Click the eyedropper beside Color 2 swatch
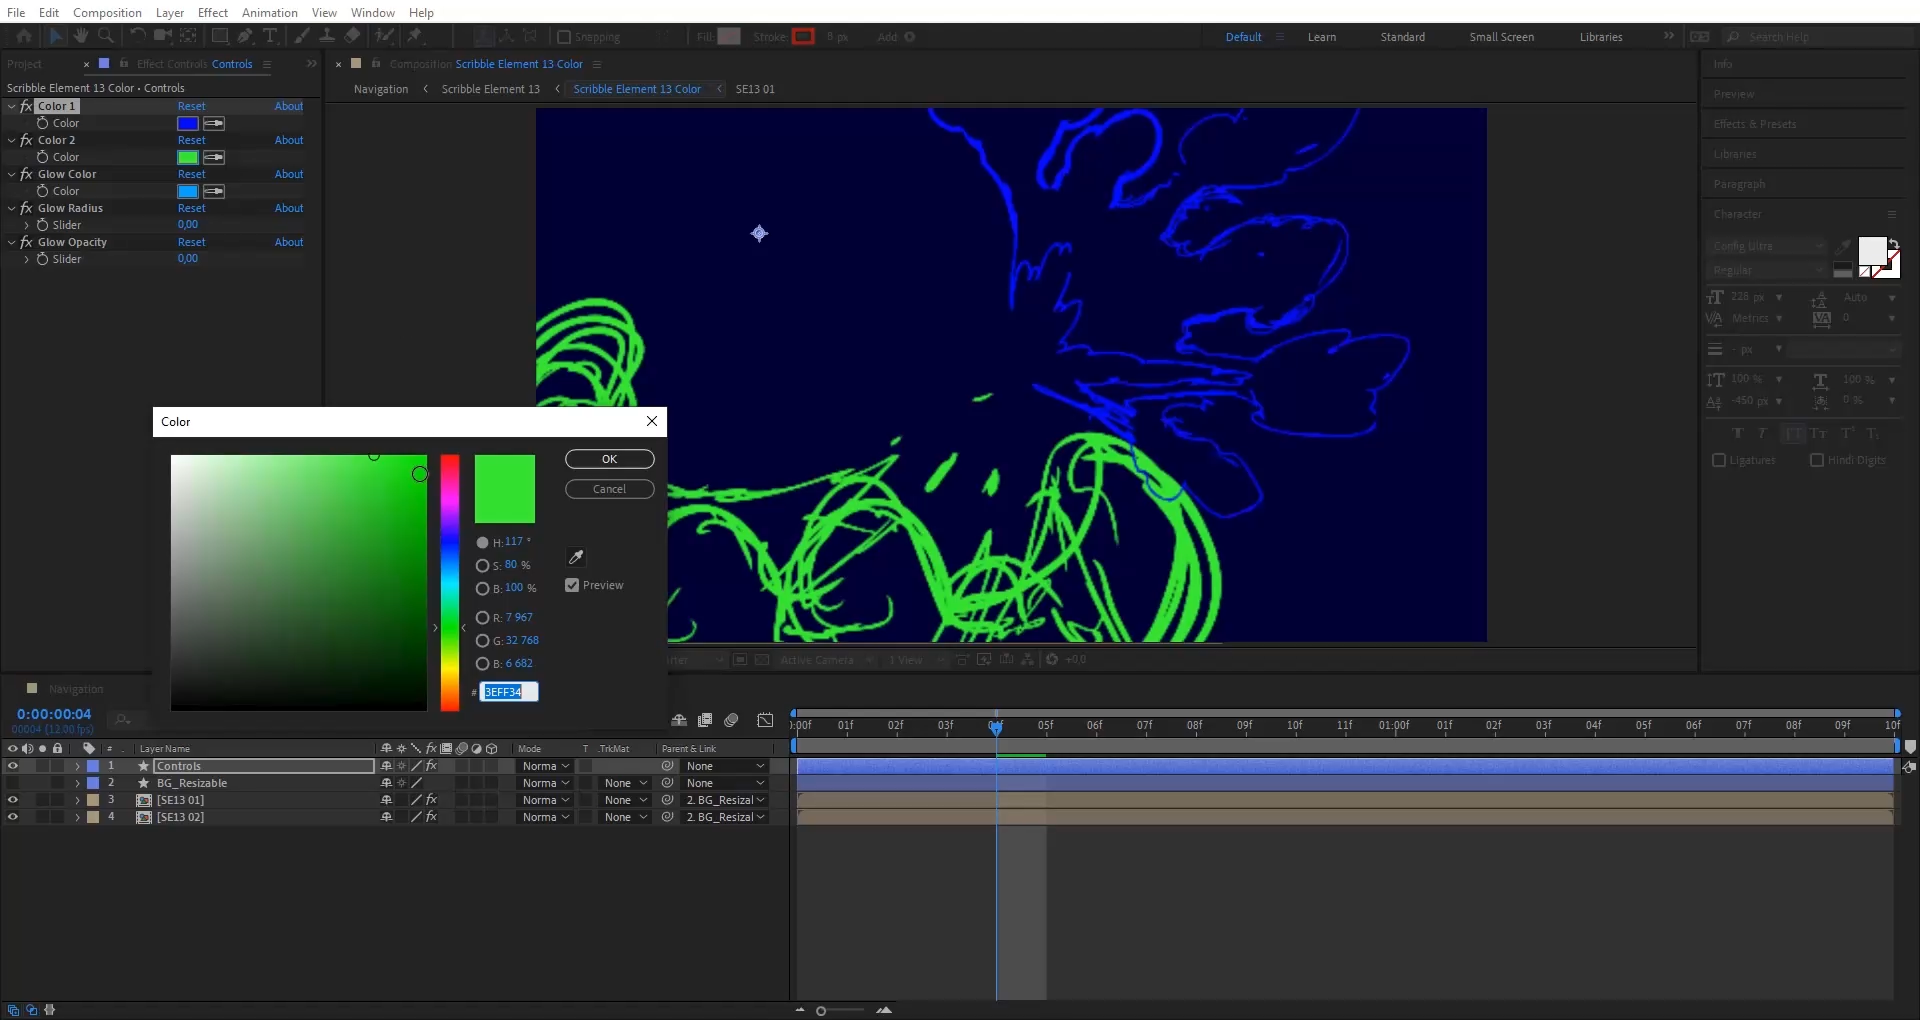Viewport: 1920px width, 1020px height. [x=214, y=157]
